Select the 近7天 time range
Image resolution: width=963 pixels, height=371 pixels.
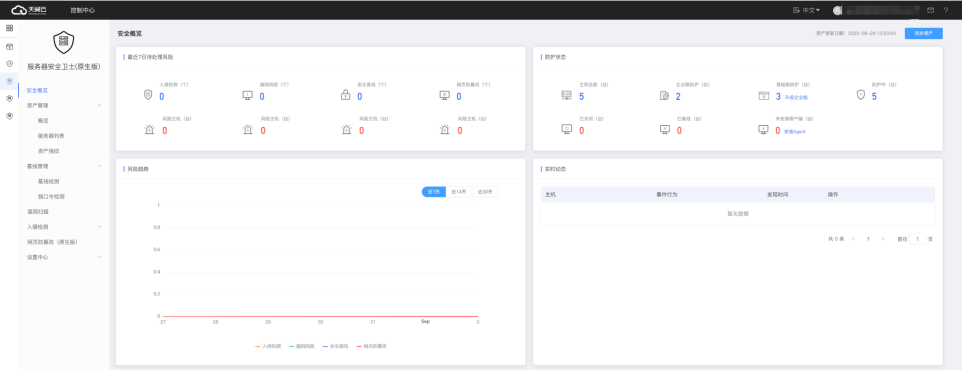coord(434,192)
